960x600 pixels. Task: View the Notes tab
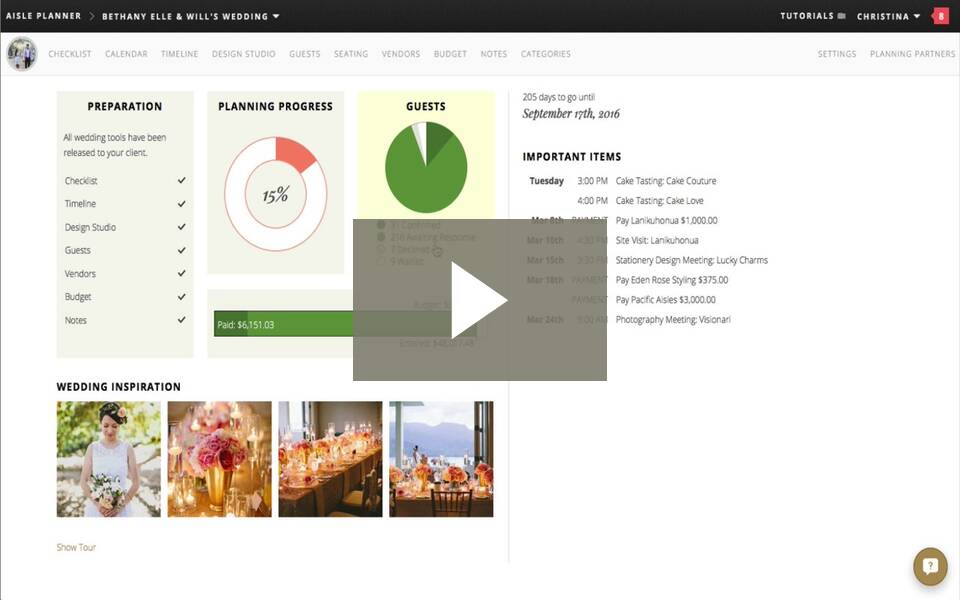(x=493, y=54)
